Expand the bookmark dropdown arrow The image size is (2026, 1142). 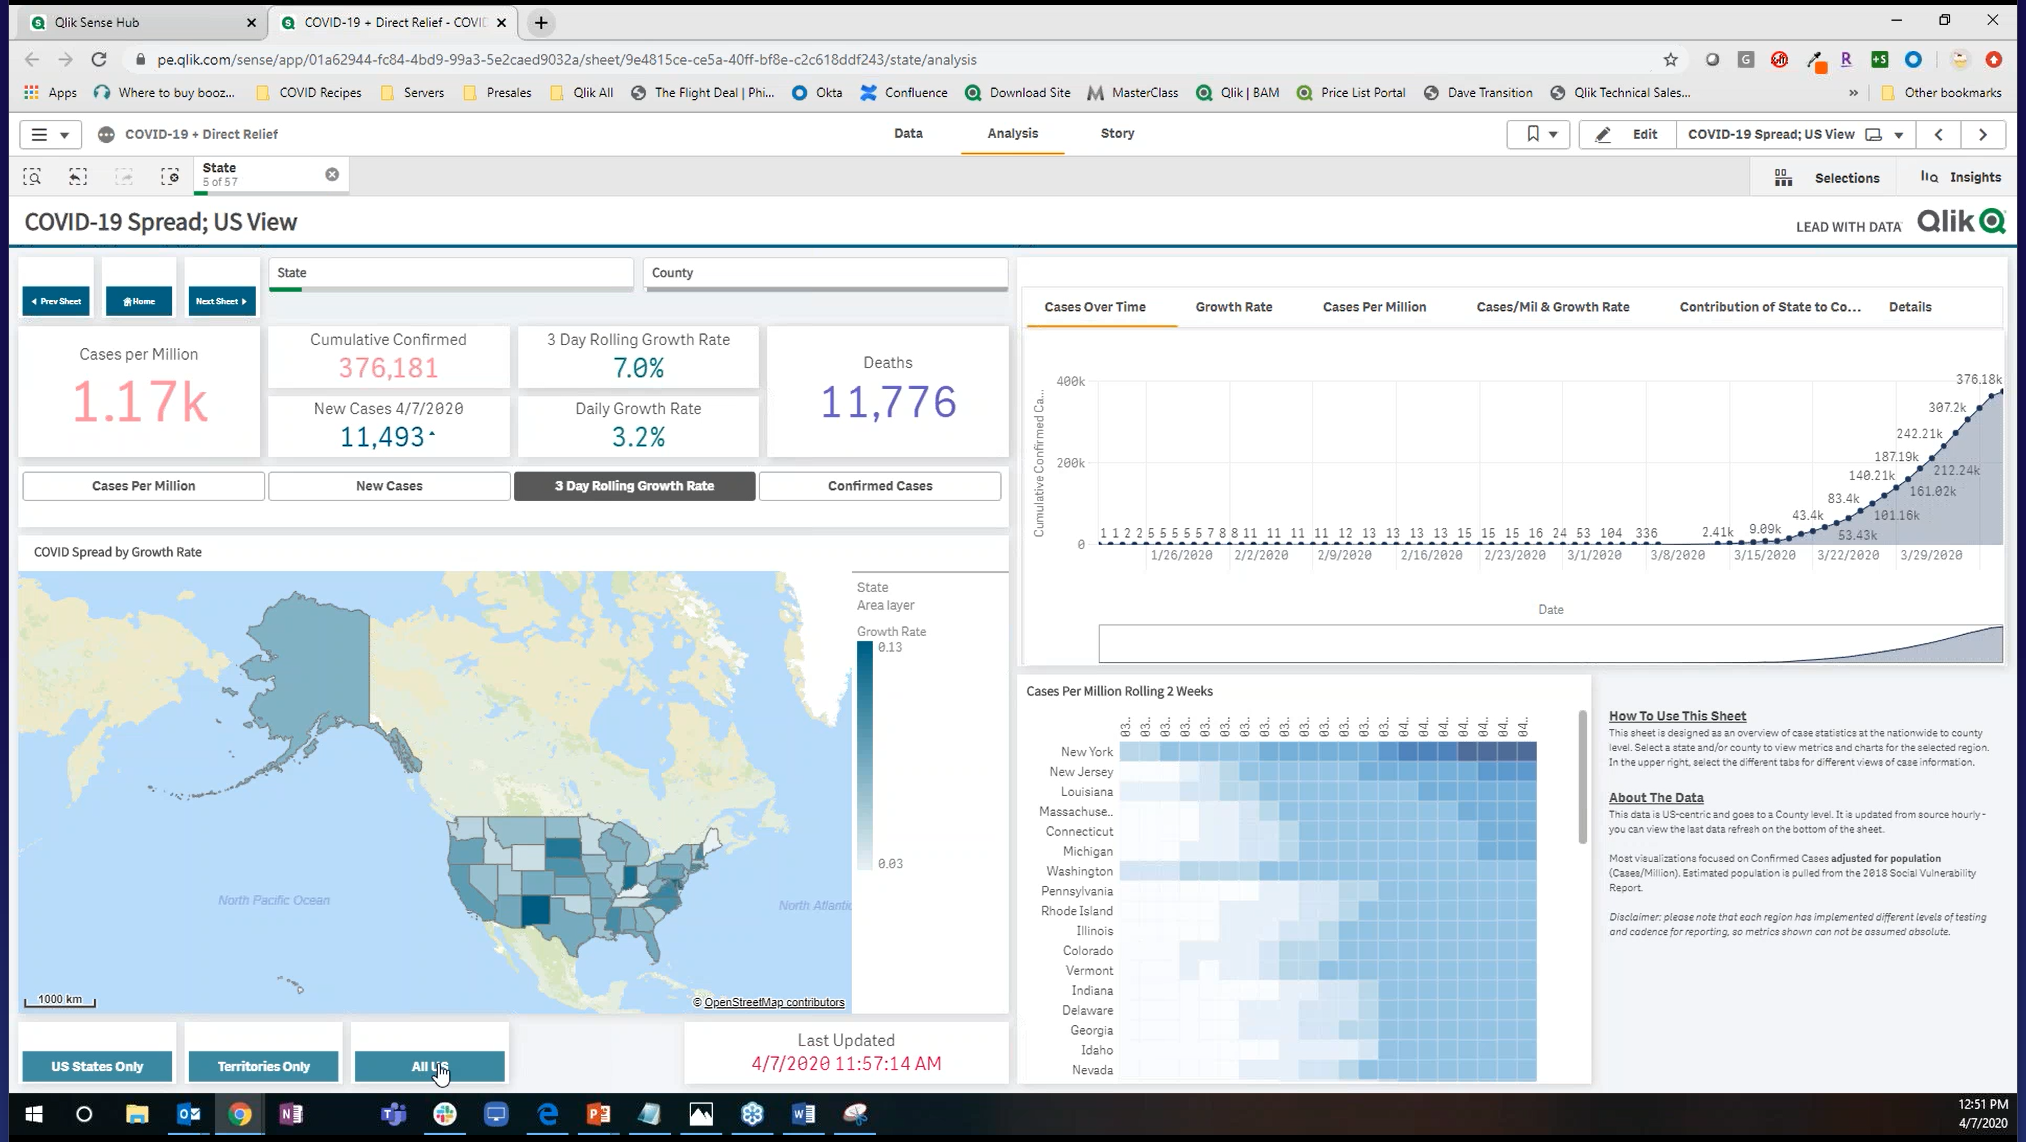click(1552, 134)
